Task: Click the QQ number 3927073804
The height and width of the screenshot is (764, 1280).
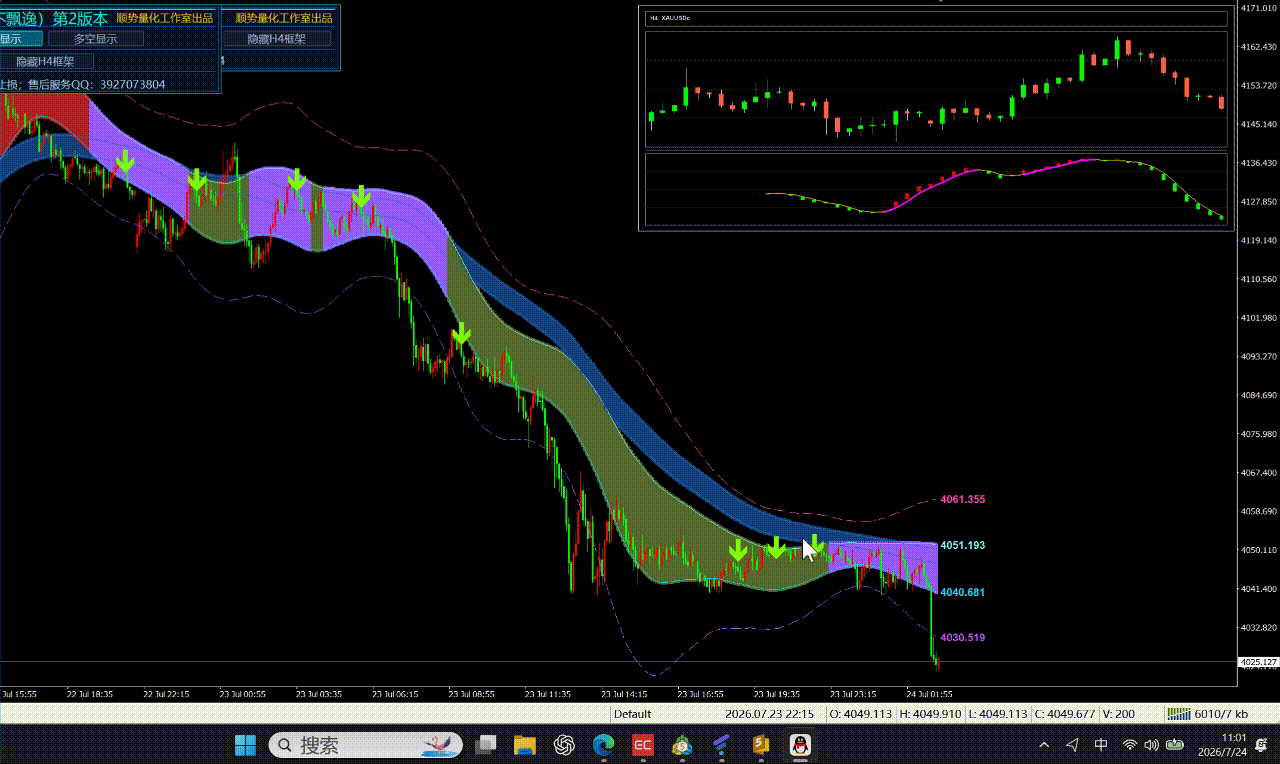Action: 133,85
